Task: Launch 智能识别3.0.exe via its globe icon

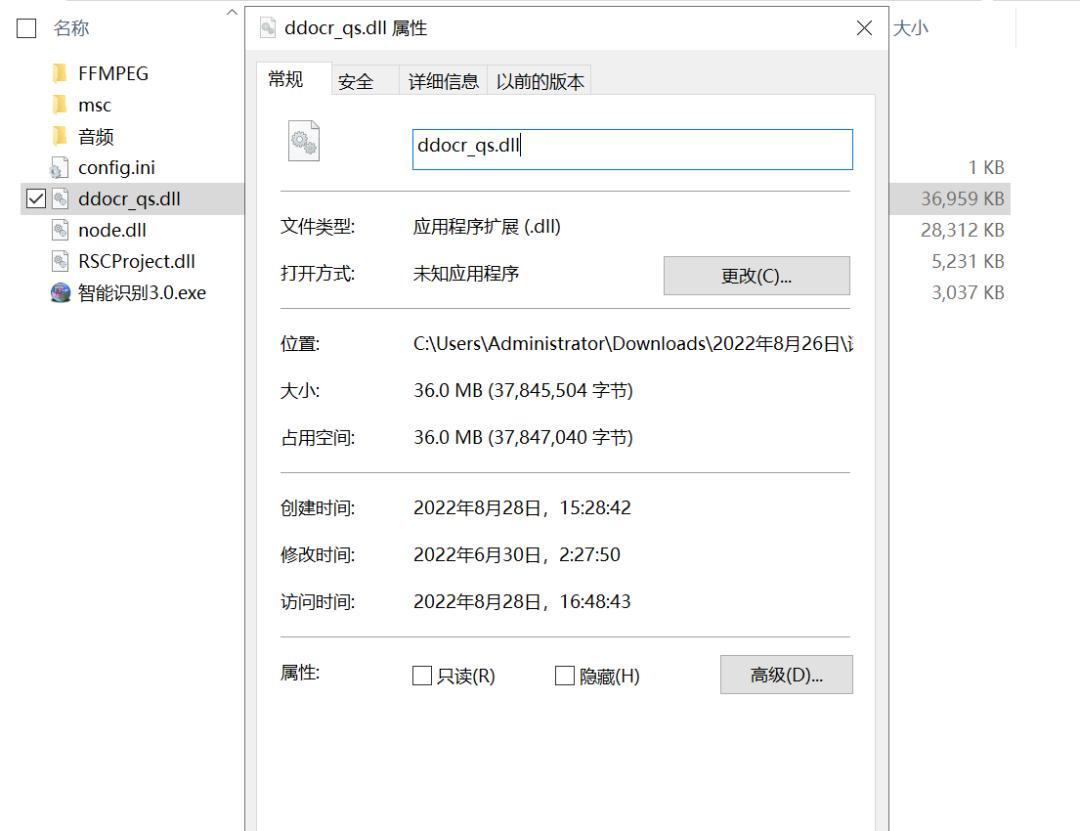Action: [61, 293]
